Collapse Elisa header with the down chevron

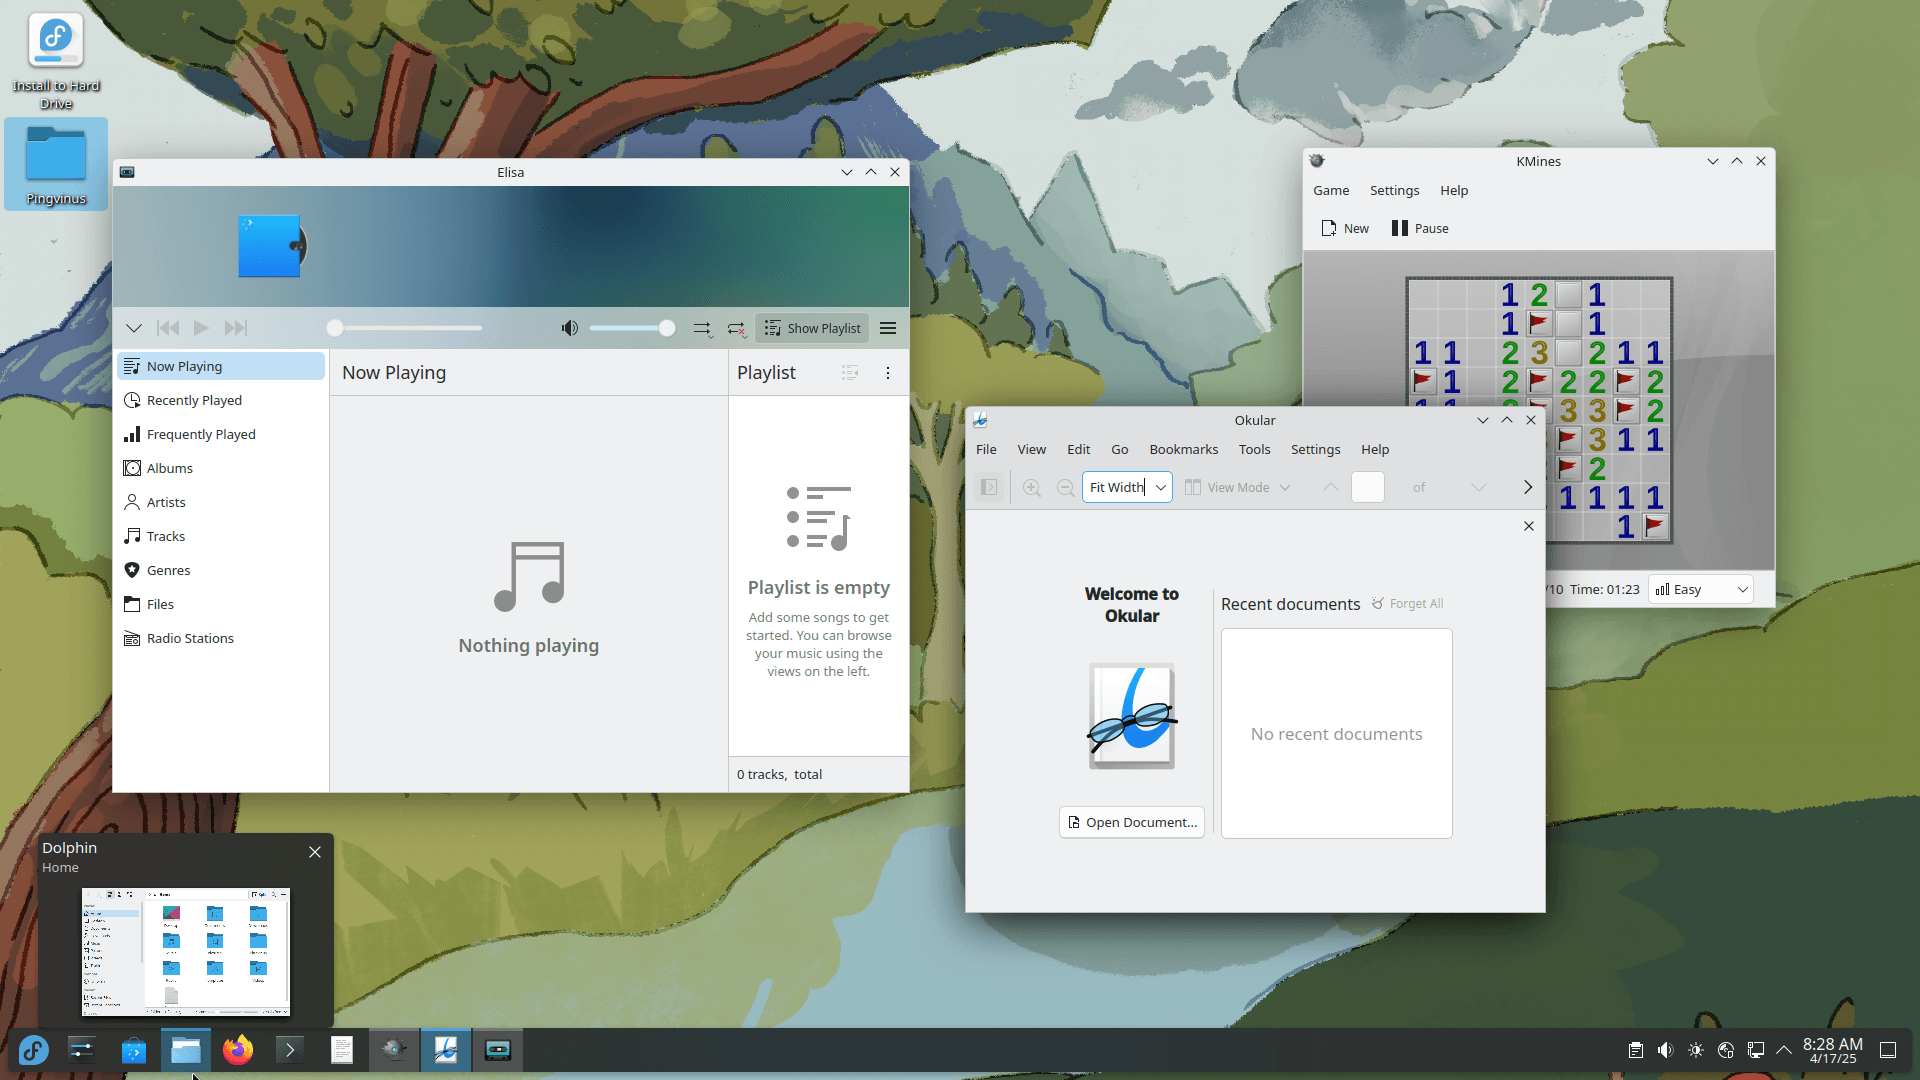pyautogui.click(x=134, y=328)
